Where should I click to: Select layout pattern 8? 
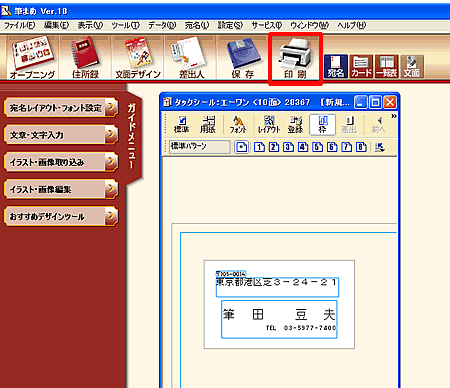pos(361,147)
